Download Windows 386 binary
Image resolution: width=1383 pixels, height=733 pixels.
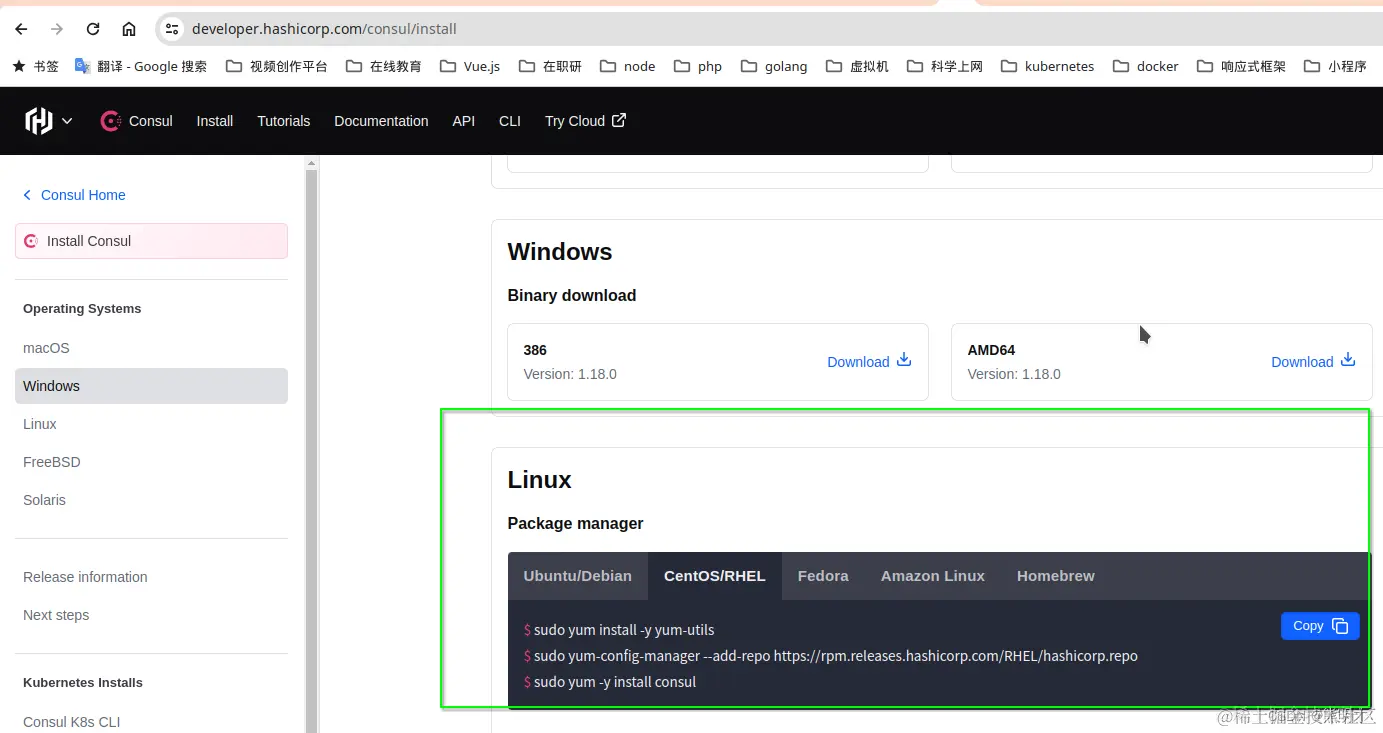click(869, 361)
